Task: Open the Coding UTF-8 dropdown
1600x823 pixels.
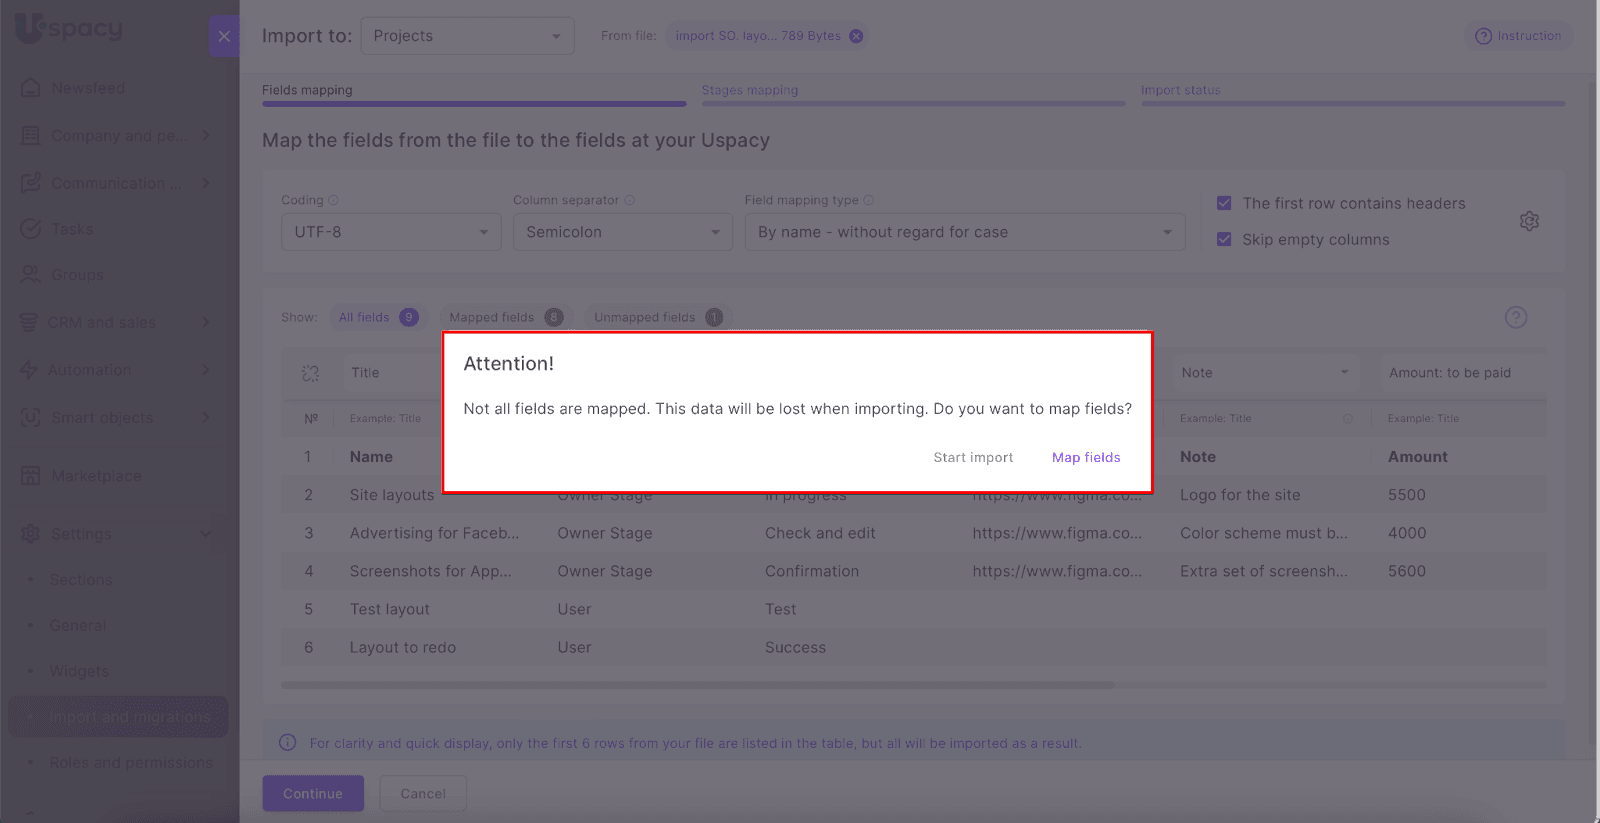Action: click(x=391, y=232)
